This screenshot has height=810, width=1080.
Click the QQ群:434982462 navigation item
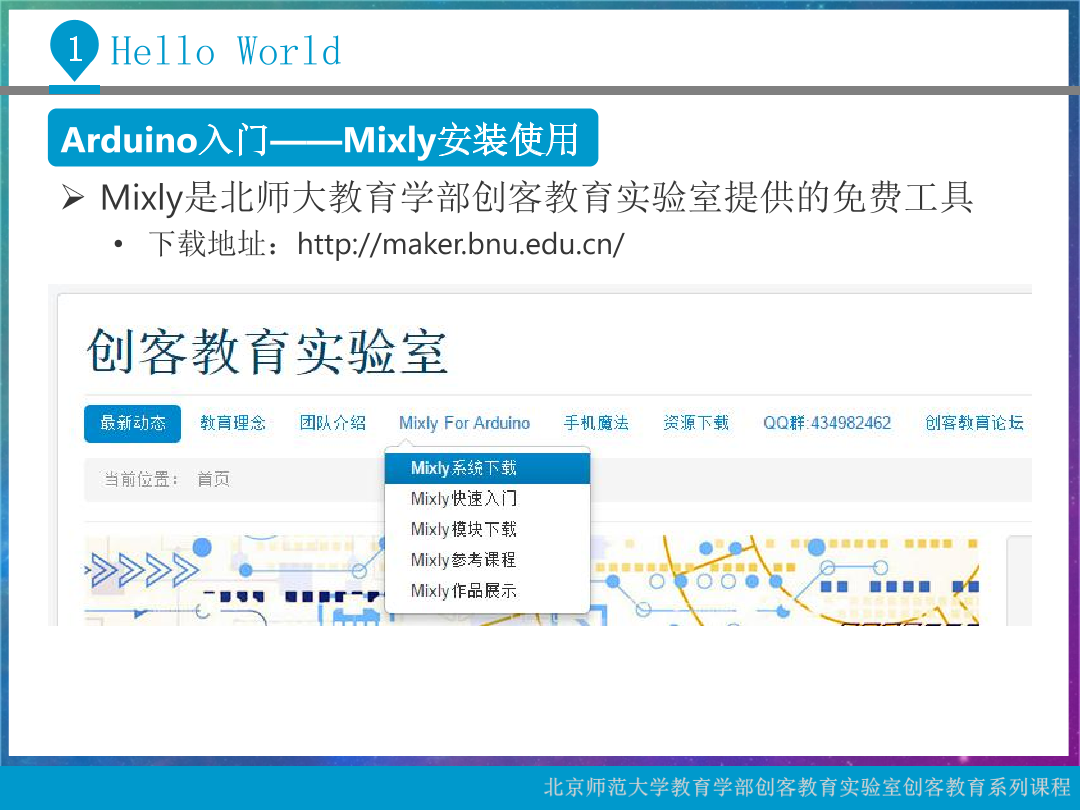click(x=827, y=423)
